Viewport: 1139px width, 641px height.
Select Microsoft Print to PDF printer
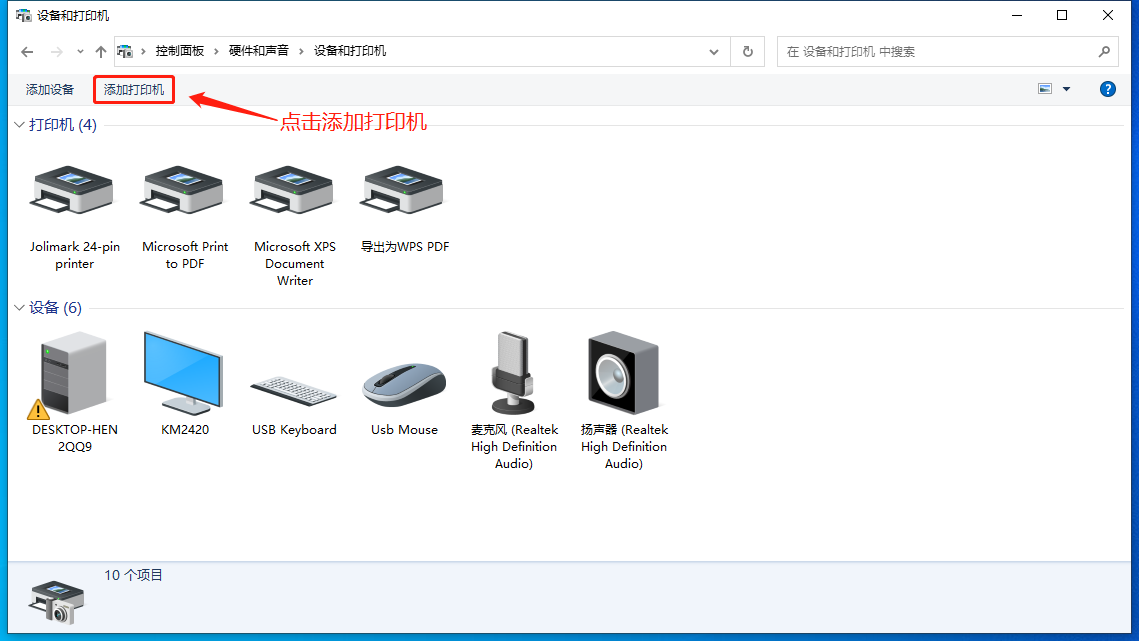tap(185, 191)
